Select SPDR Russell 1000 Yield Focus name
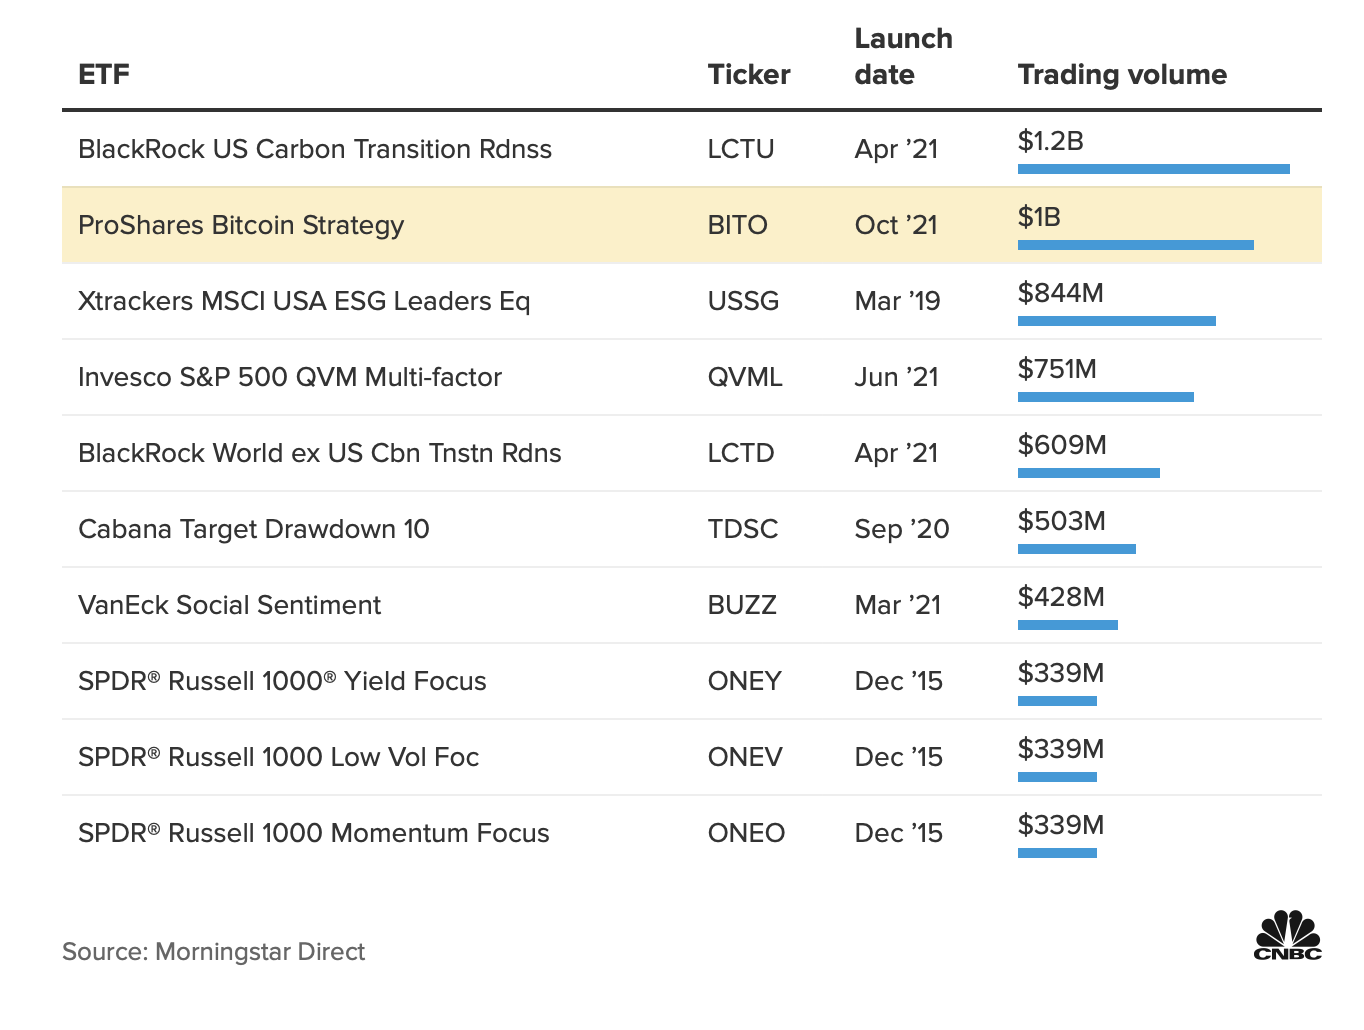 (282, 681)
